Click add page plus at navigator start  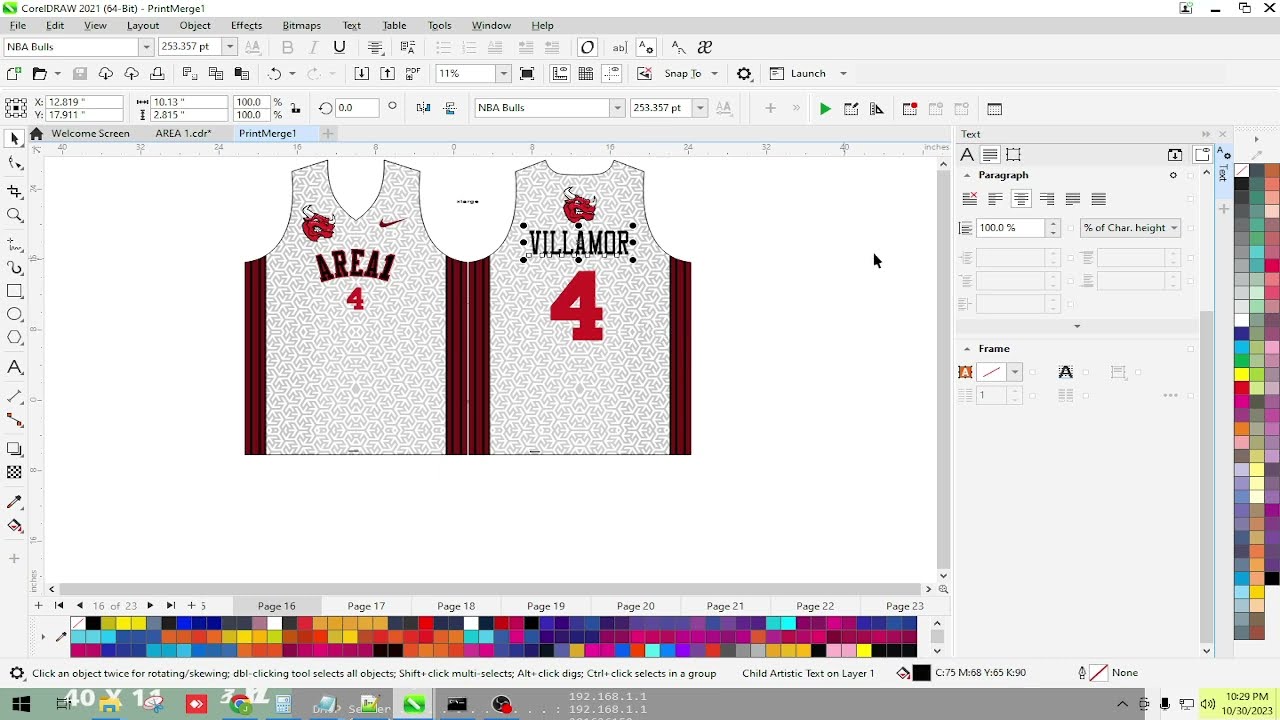(x=38, y=606)
